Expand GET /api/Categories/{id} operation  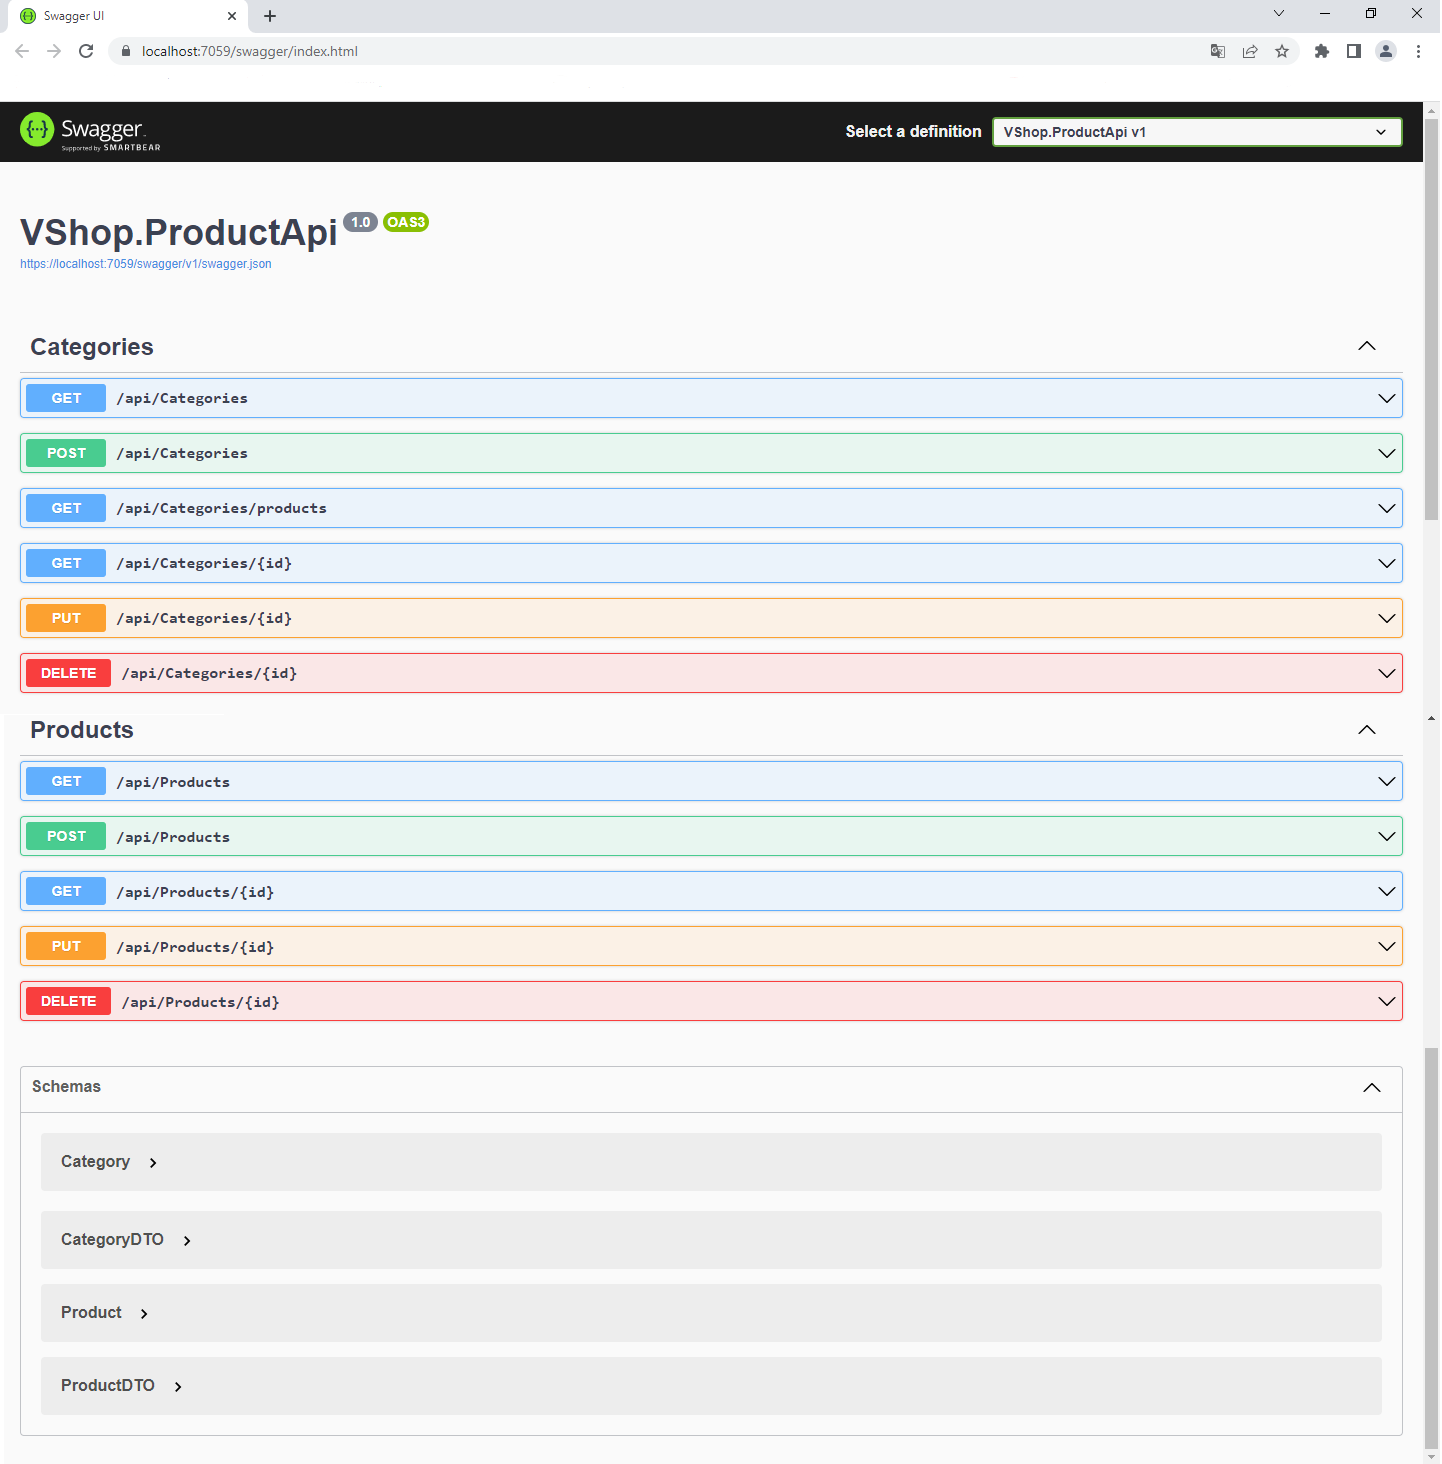click(x=711, y=563)
